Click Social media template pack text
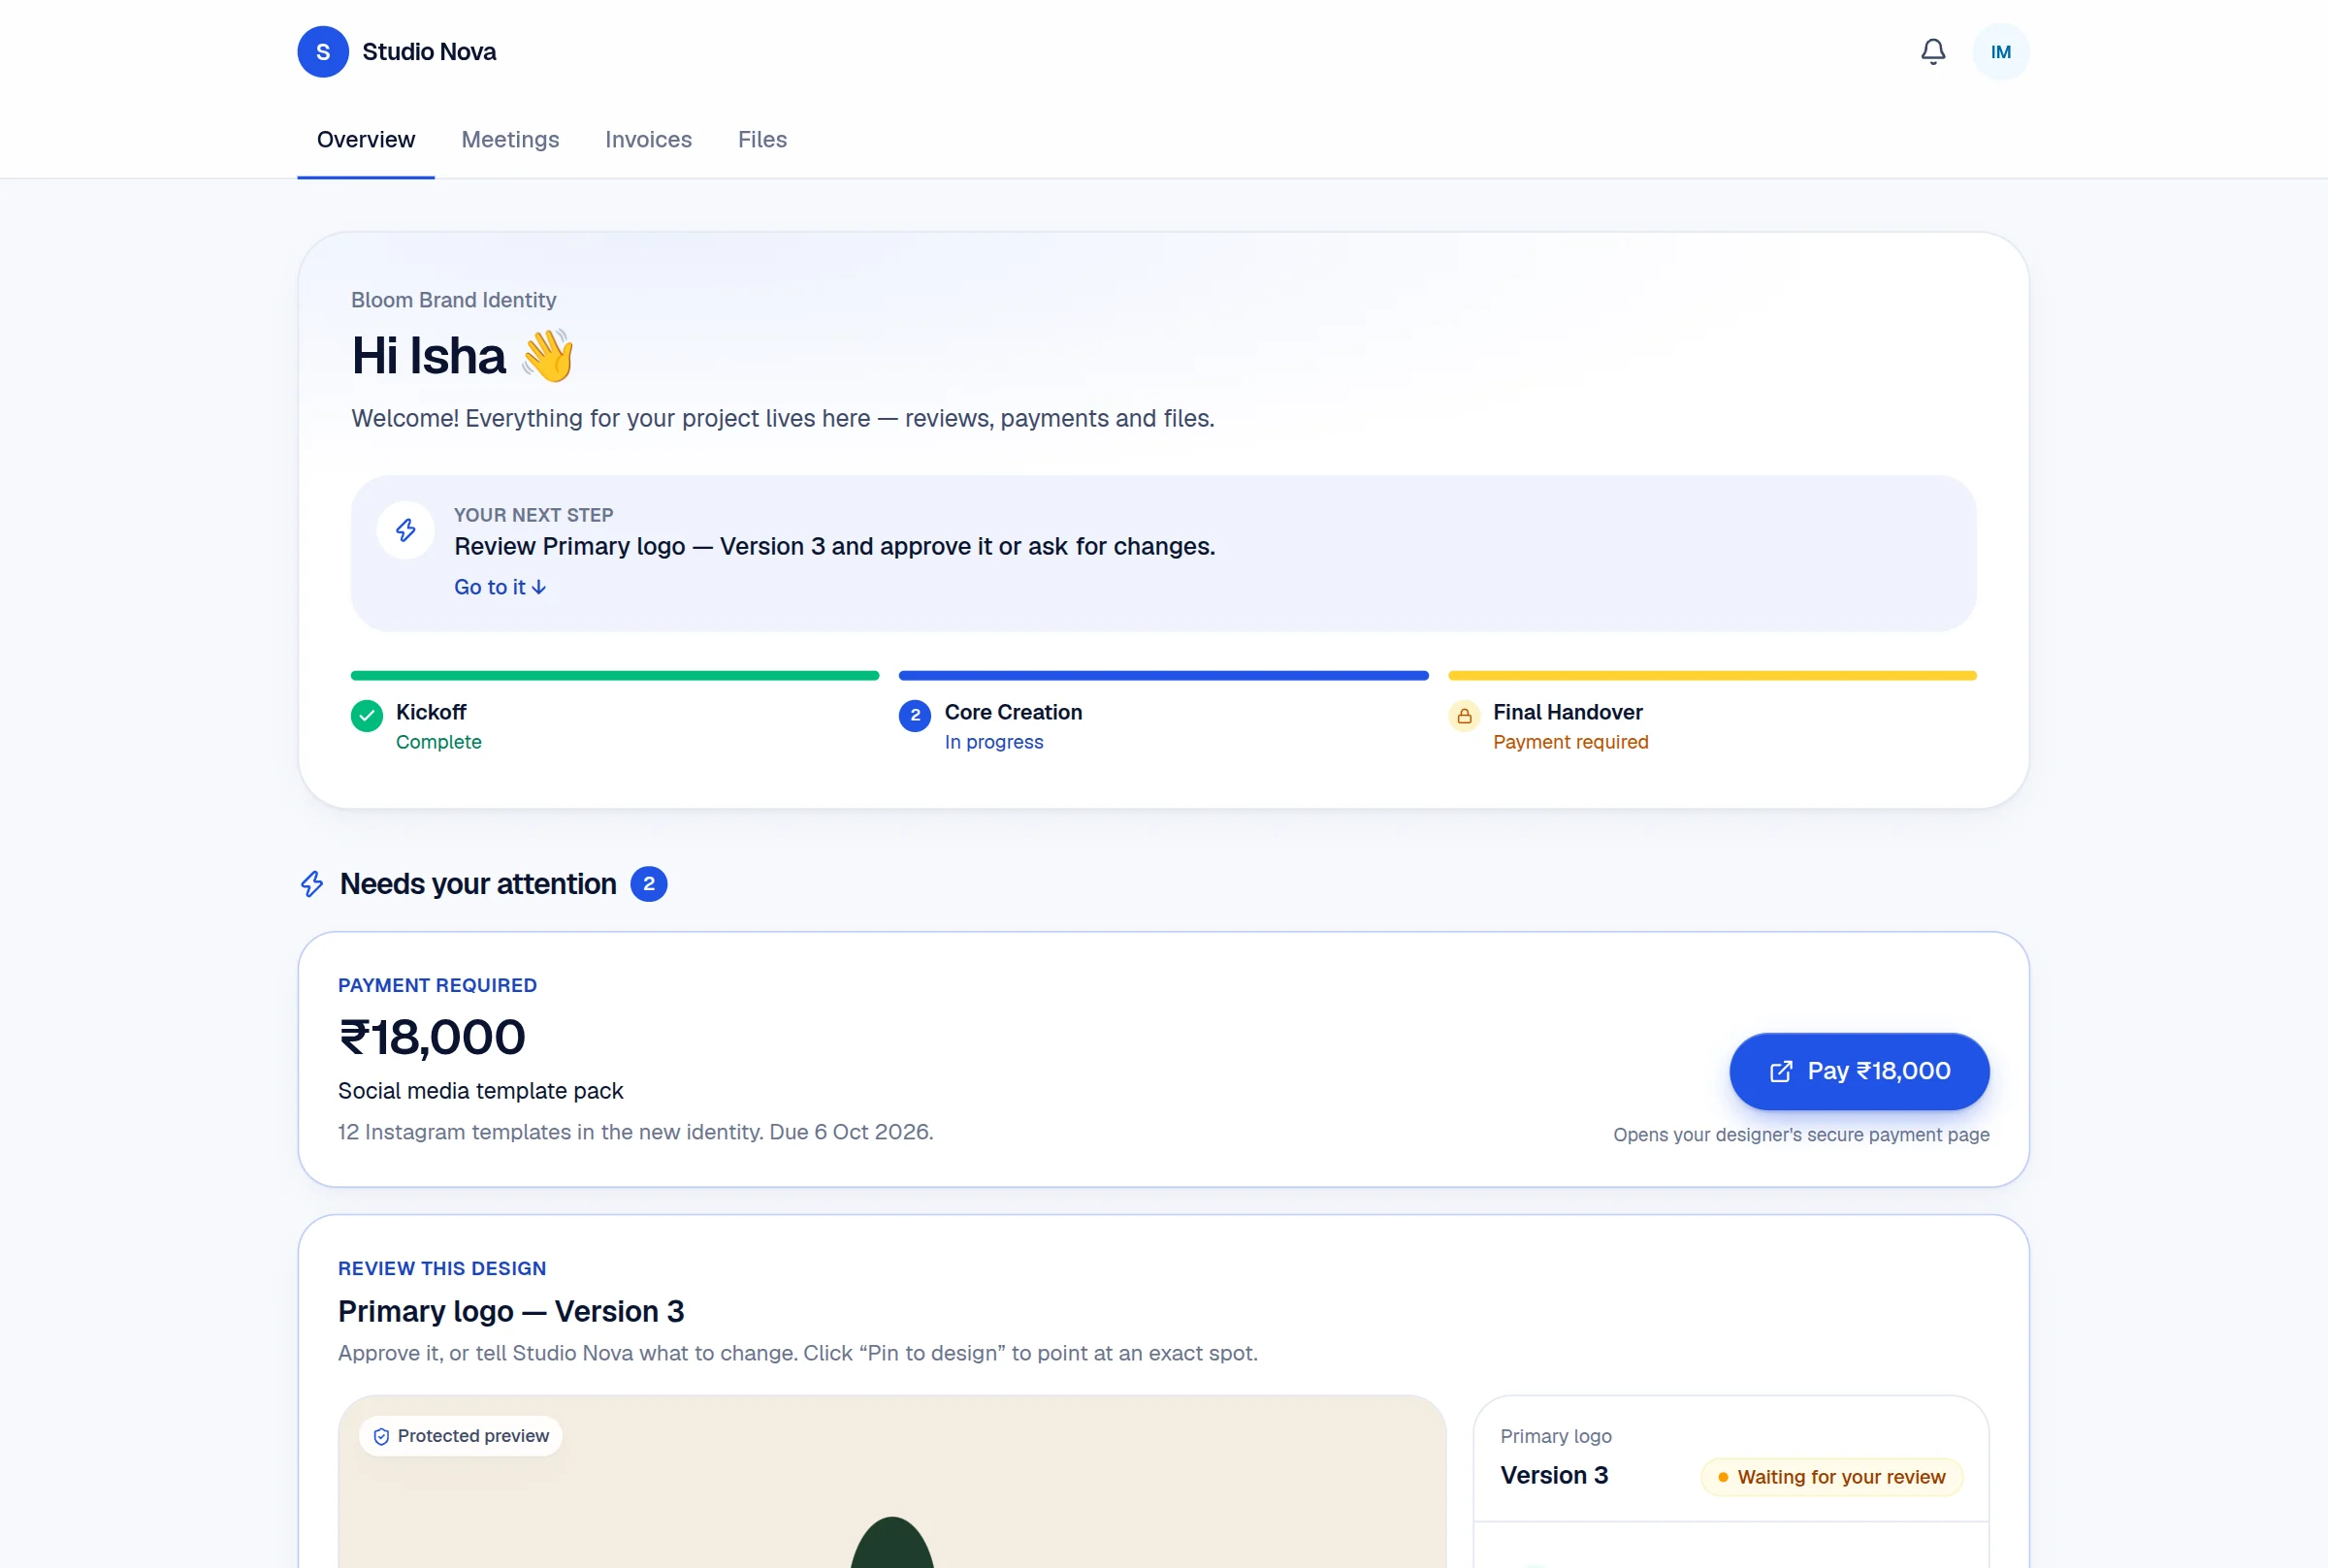 click(x=480, y=1092)
